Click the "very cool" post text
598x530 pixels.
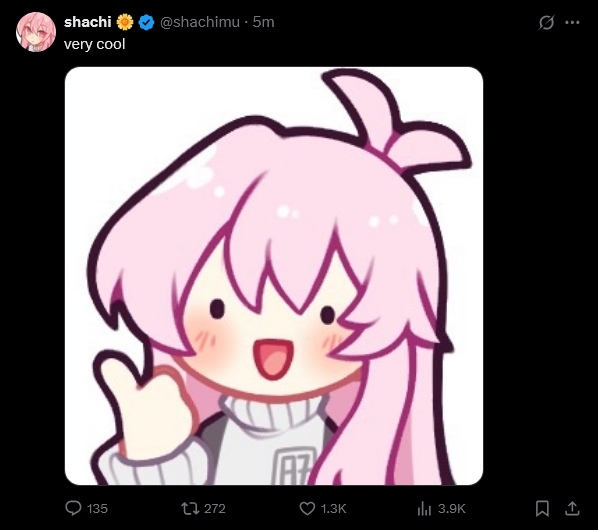pos(95,44)
